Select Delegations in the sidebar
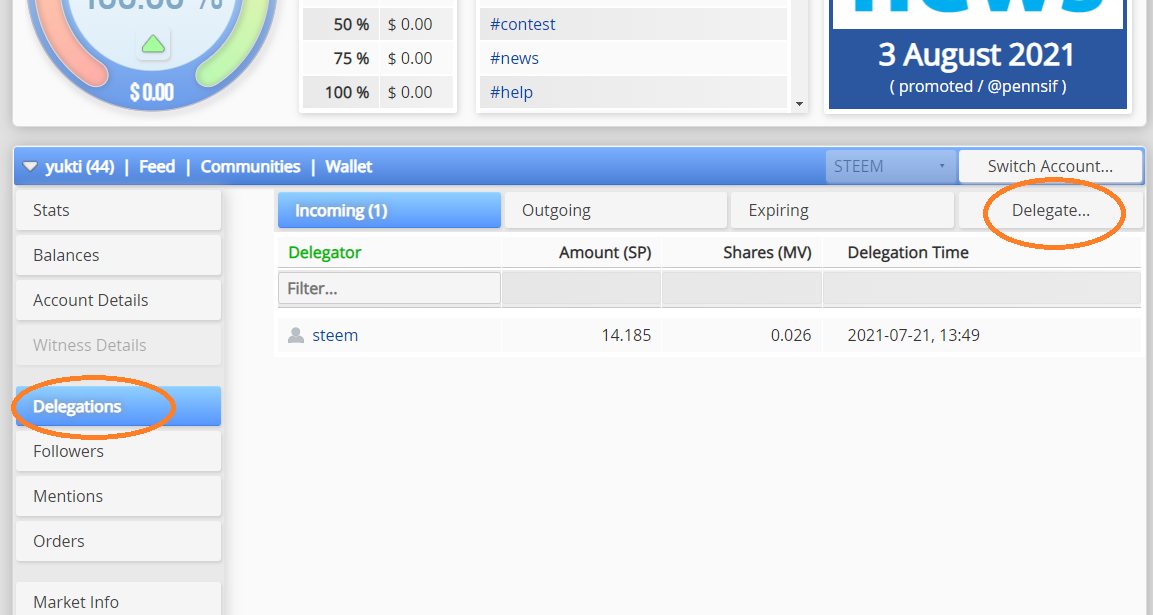1153x615 pixels. tap(118, 406)
